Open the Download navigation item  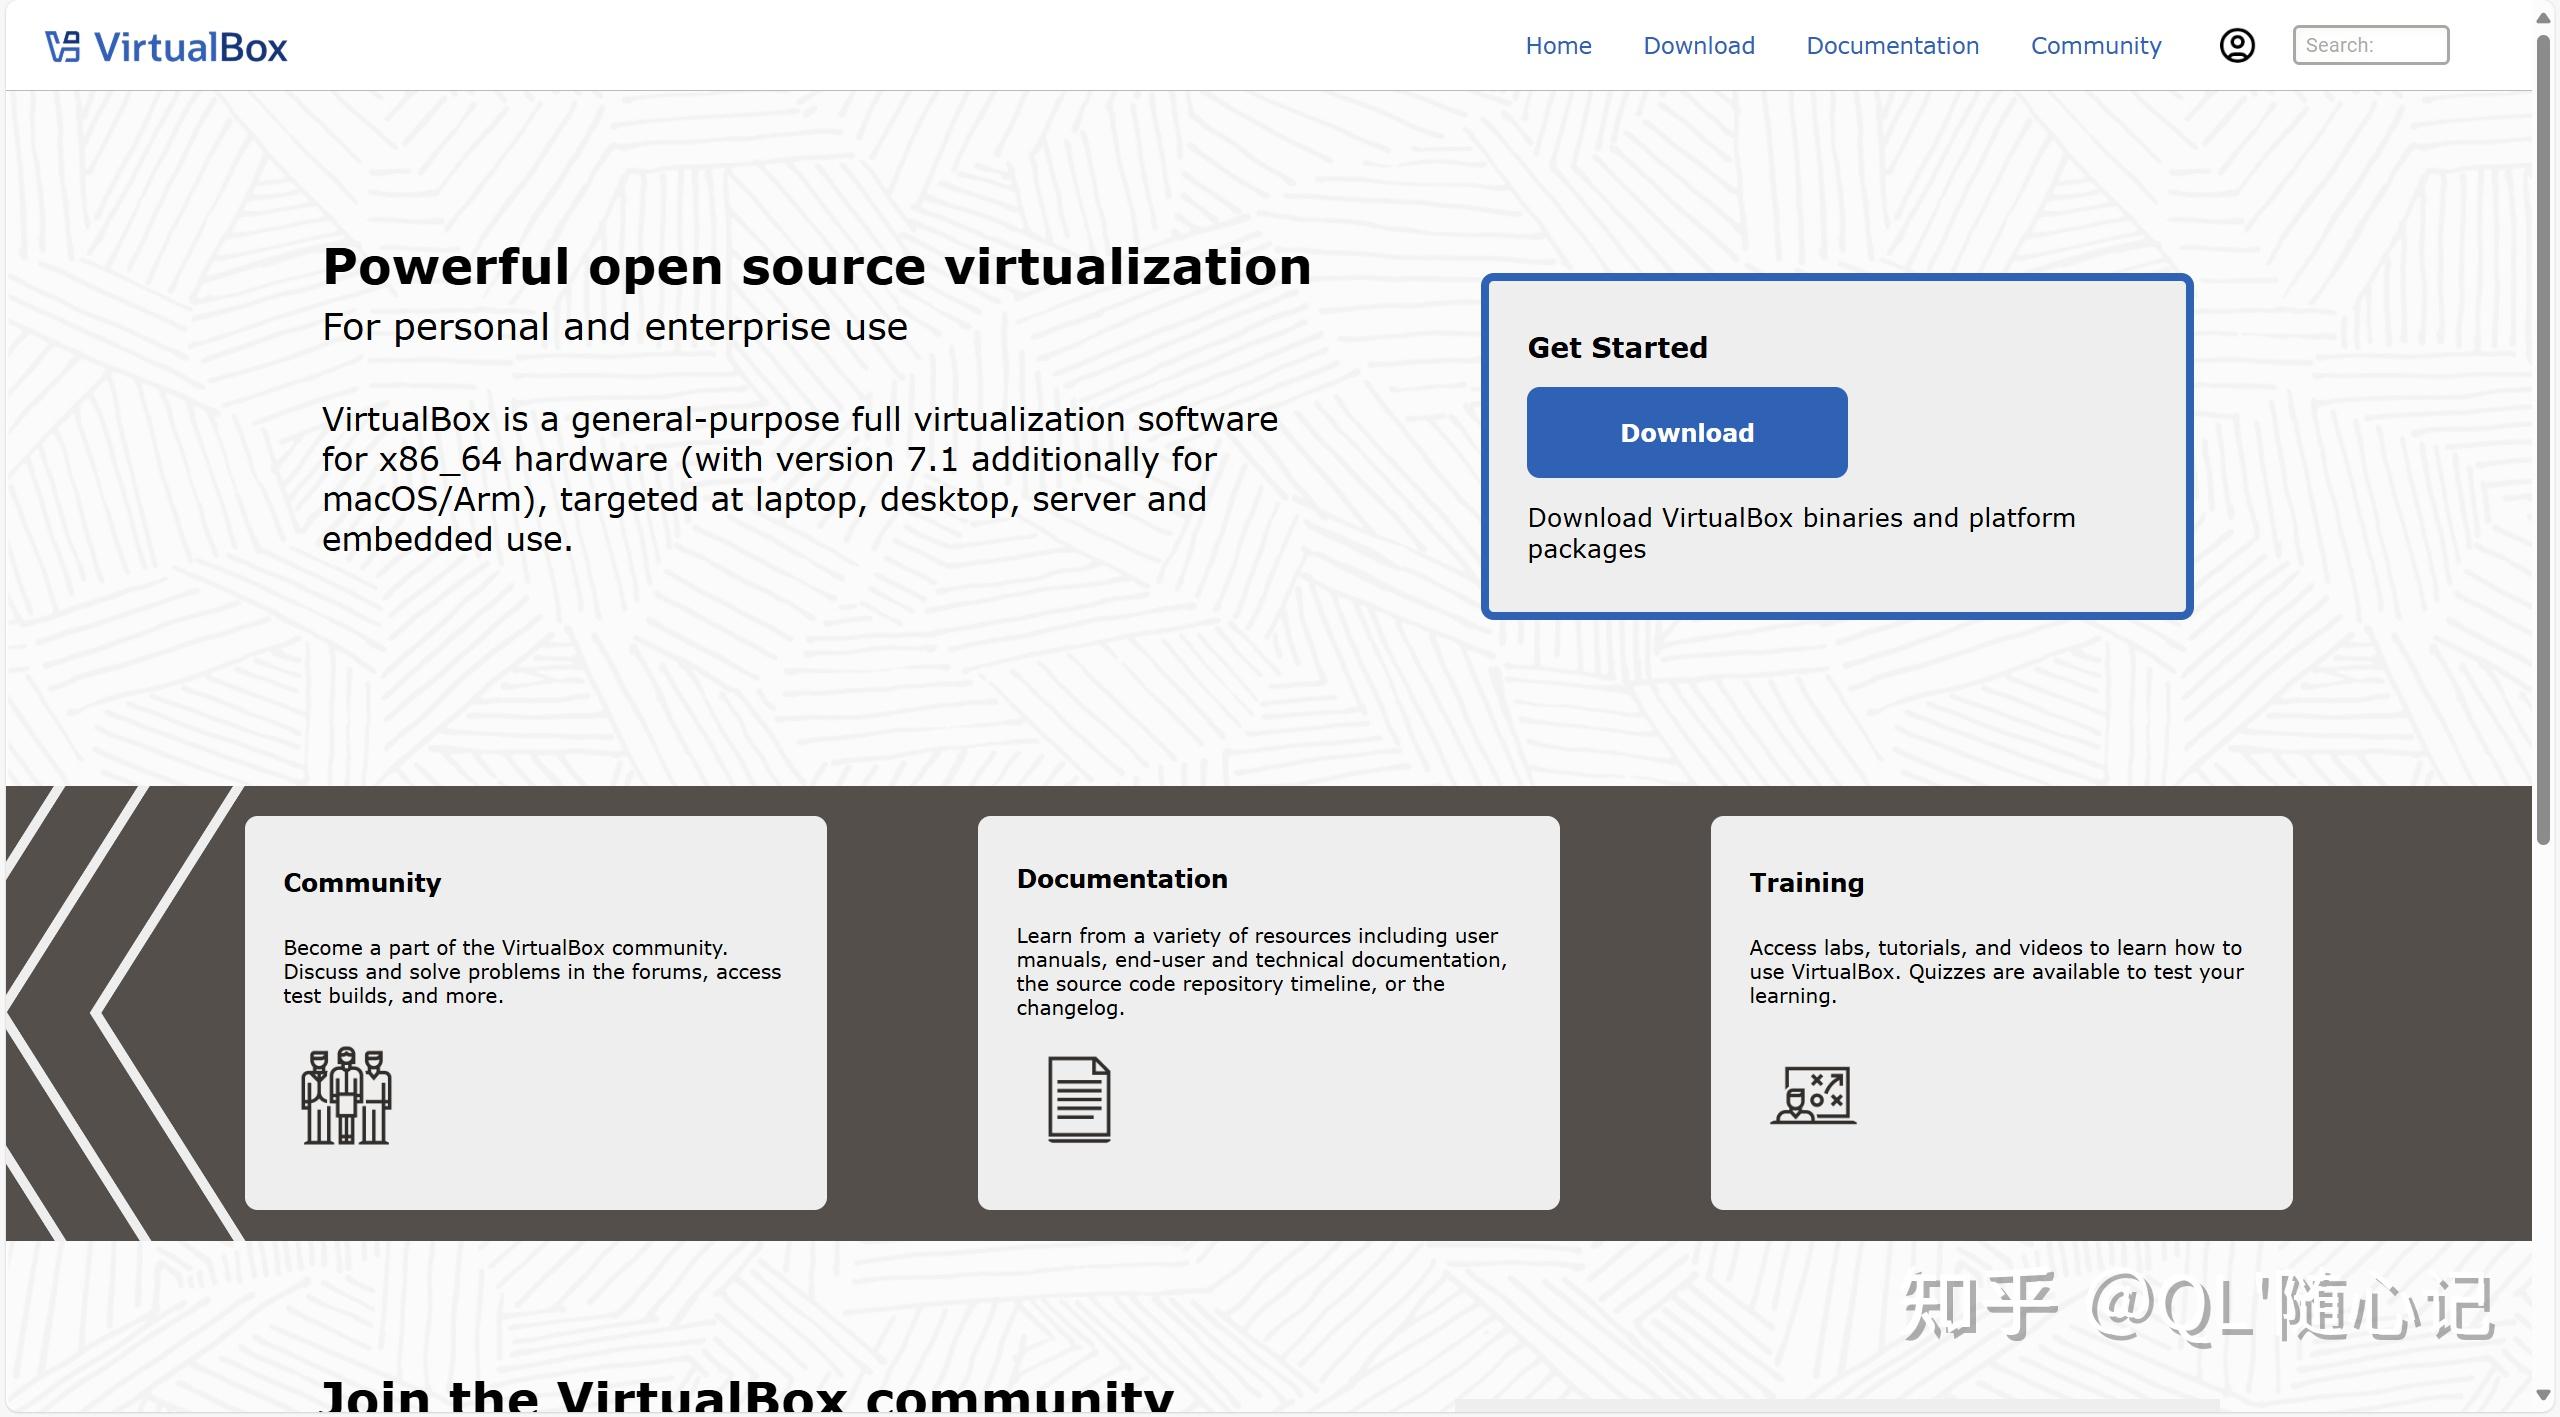[x=1698, y=45]
